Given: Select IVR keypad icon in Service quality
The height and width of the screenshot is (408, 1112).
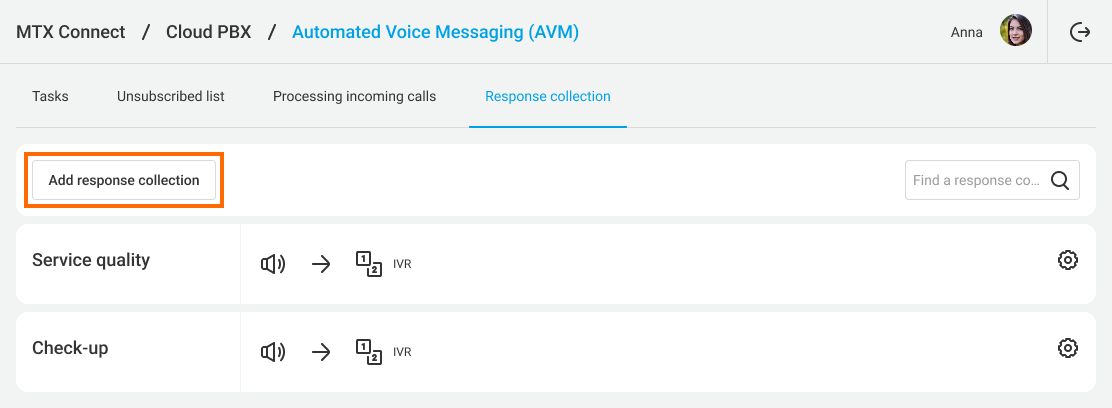Looking at the screenshot, I should point(368,263).
